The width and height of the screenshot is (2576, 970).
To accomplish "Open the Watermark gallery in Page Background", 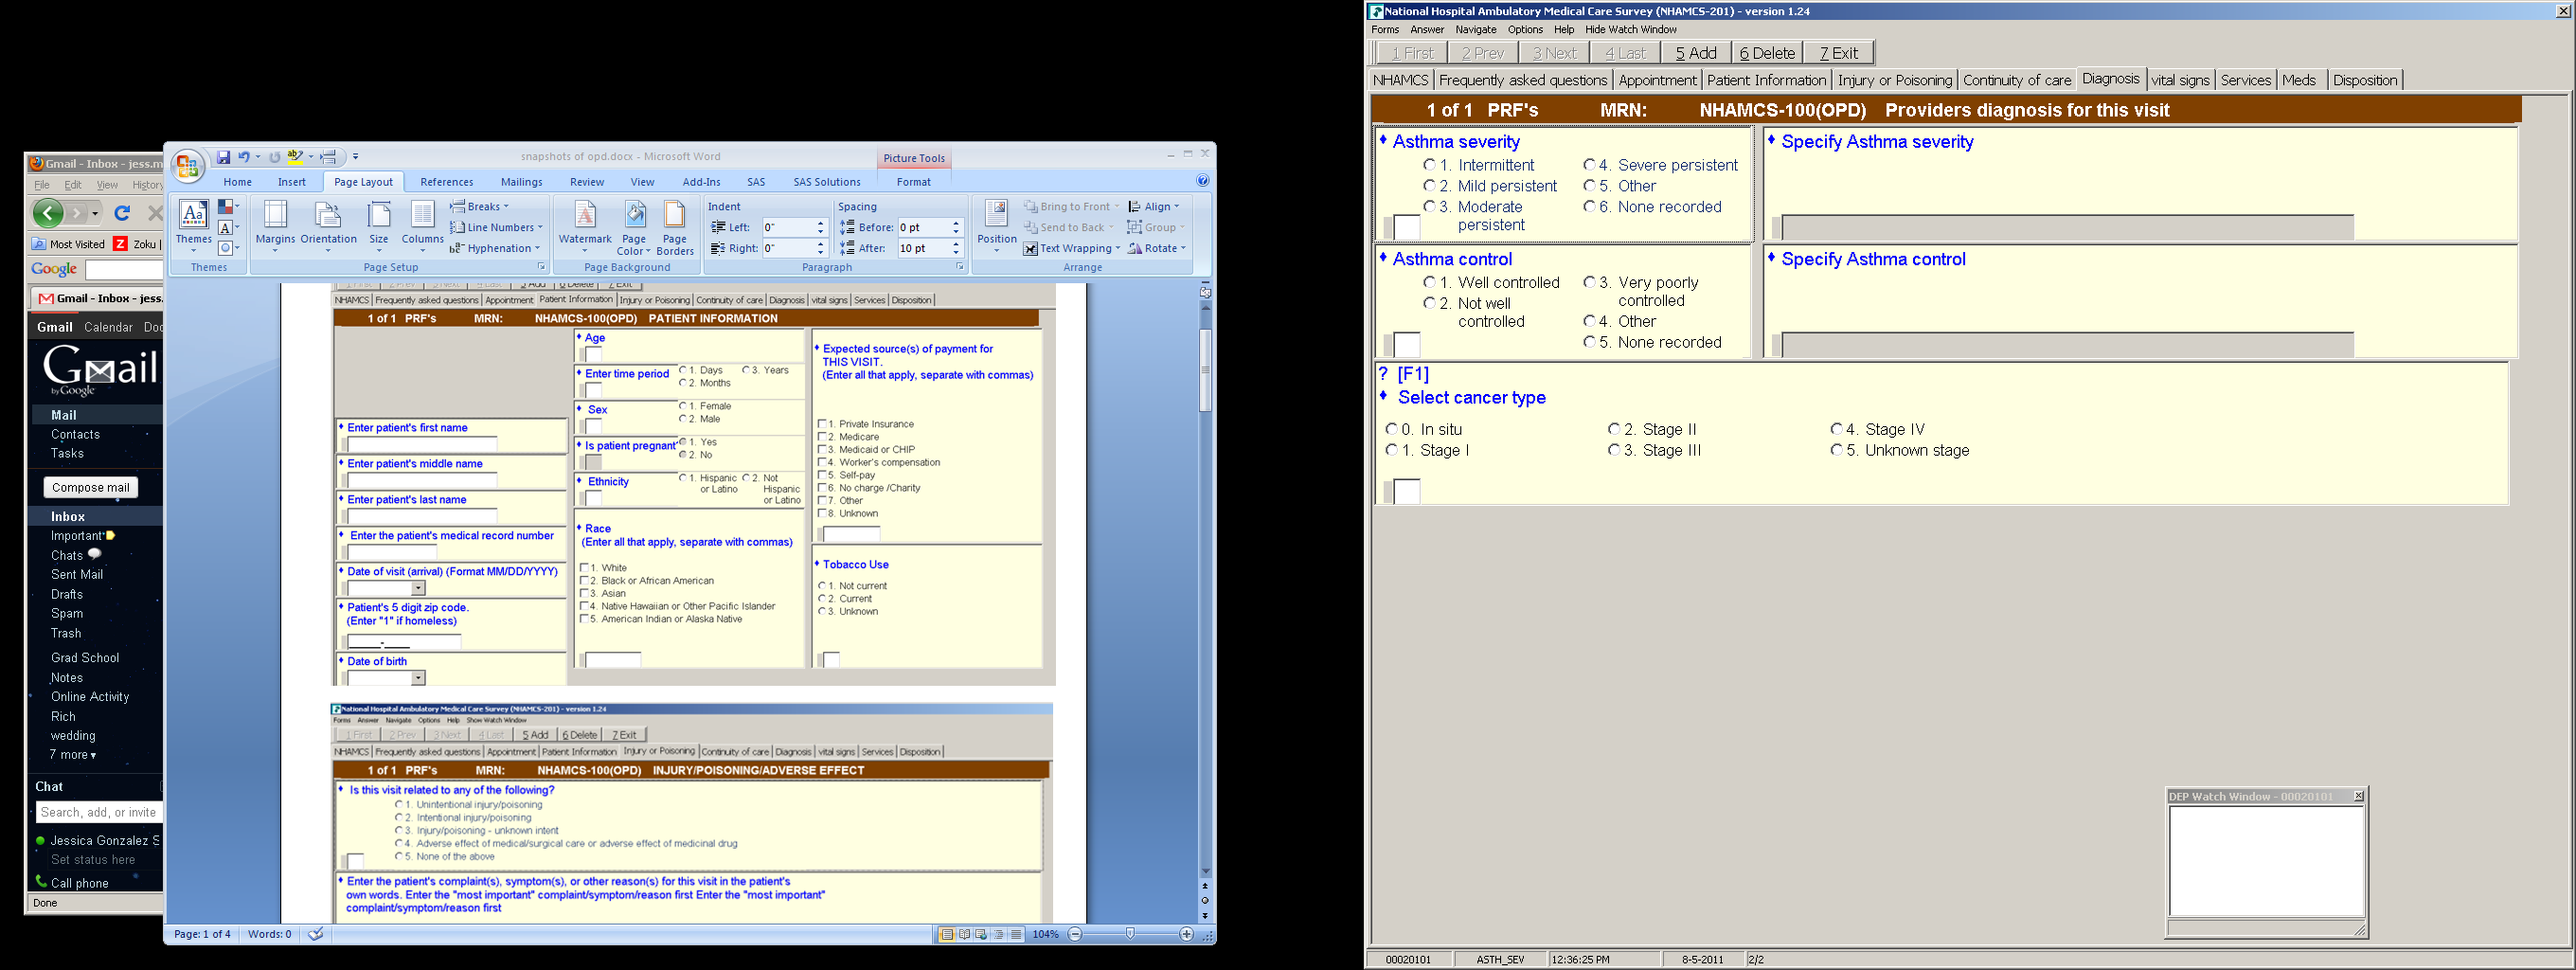I will click(585, 227).
